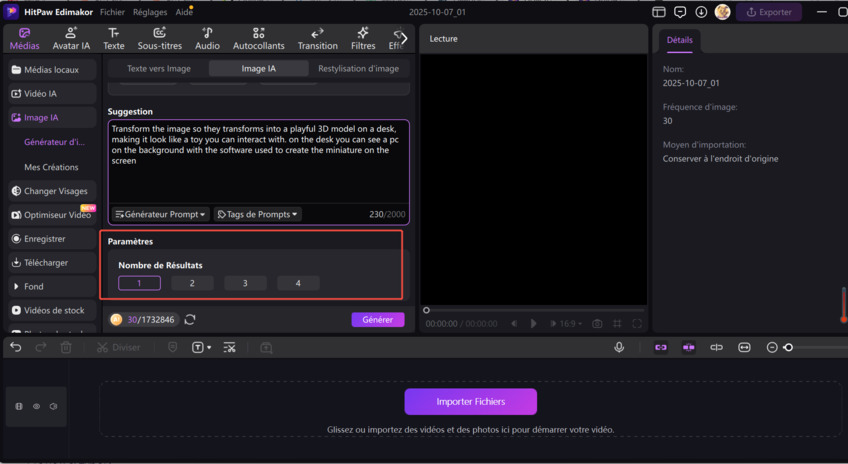Open the layout switcher icon
The width and height of the screenshot is (848, 464).
[658, 12]
